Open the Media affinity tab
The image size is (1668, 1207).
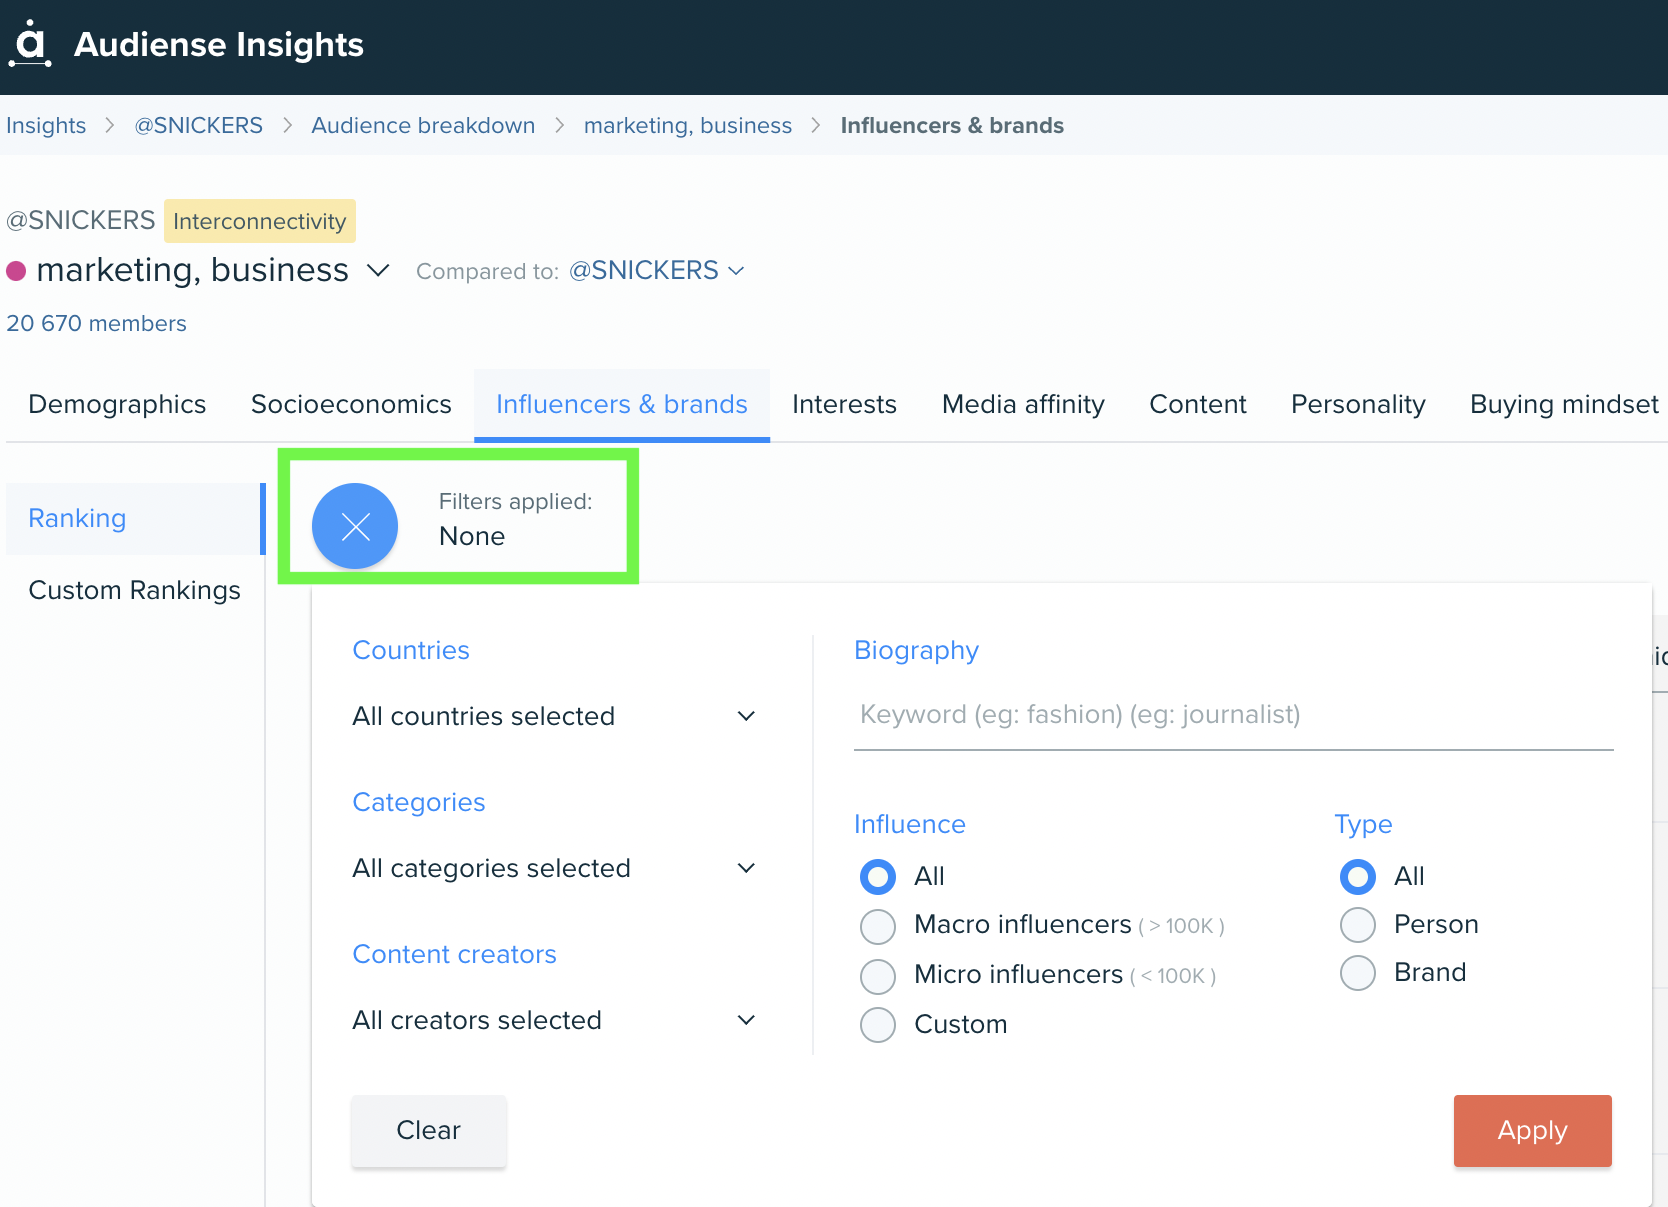[1023, 404]
